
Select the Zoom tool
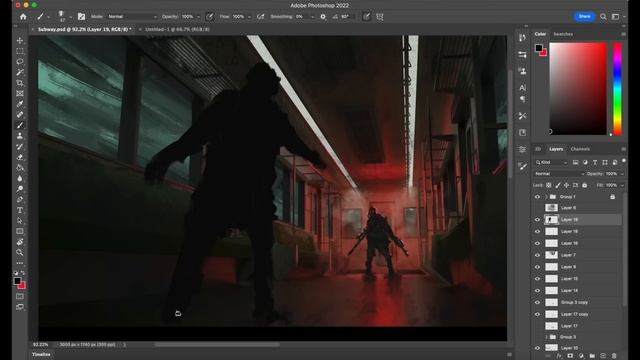[20, 253]
